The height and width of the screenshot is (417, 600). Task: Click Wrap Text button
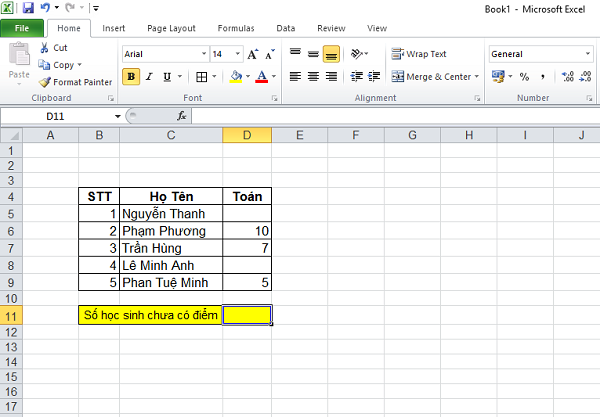point(419,54)
